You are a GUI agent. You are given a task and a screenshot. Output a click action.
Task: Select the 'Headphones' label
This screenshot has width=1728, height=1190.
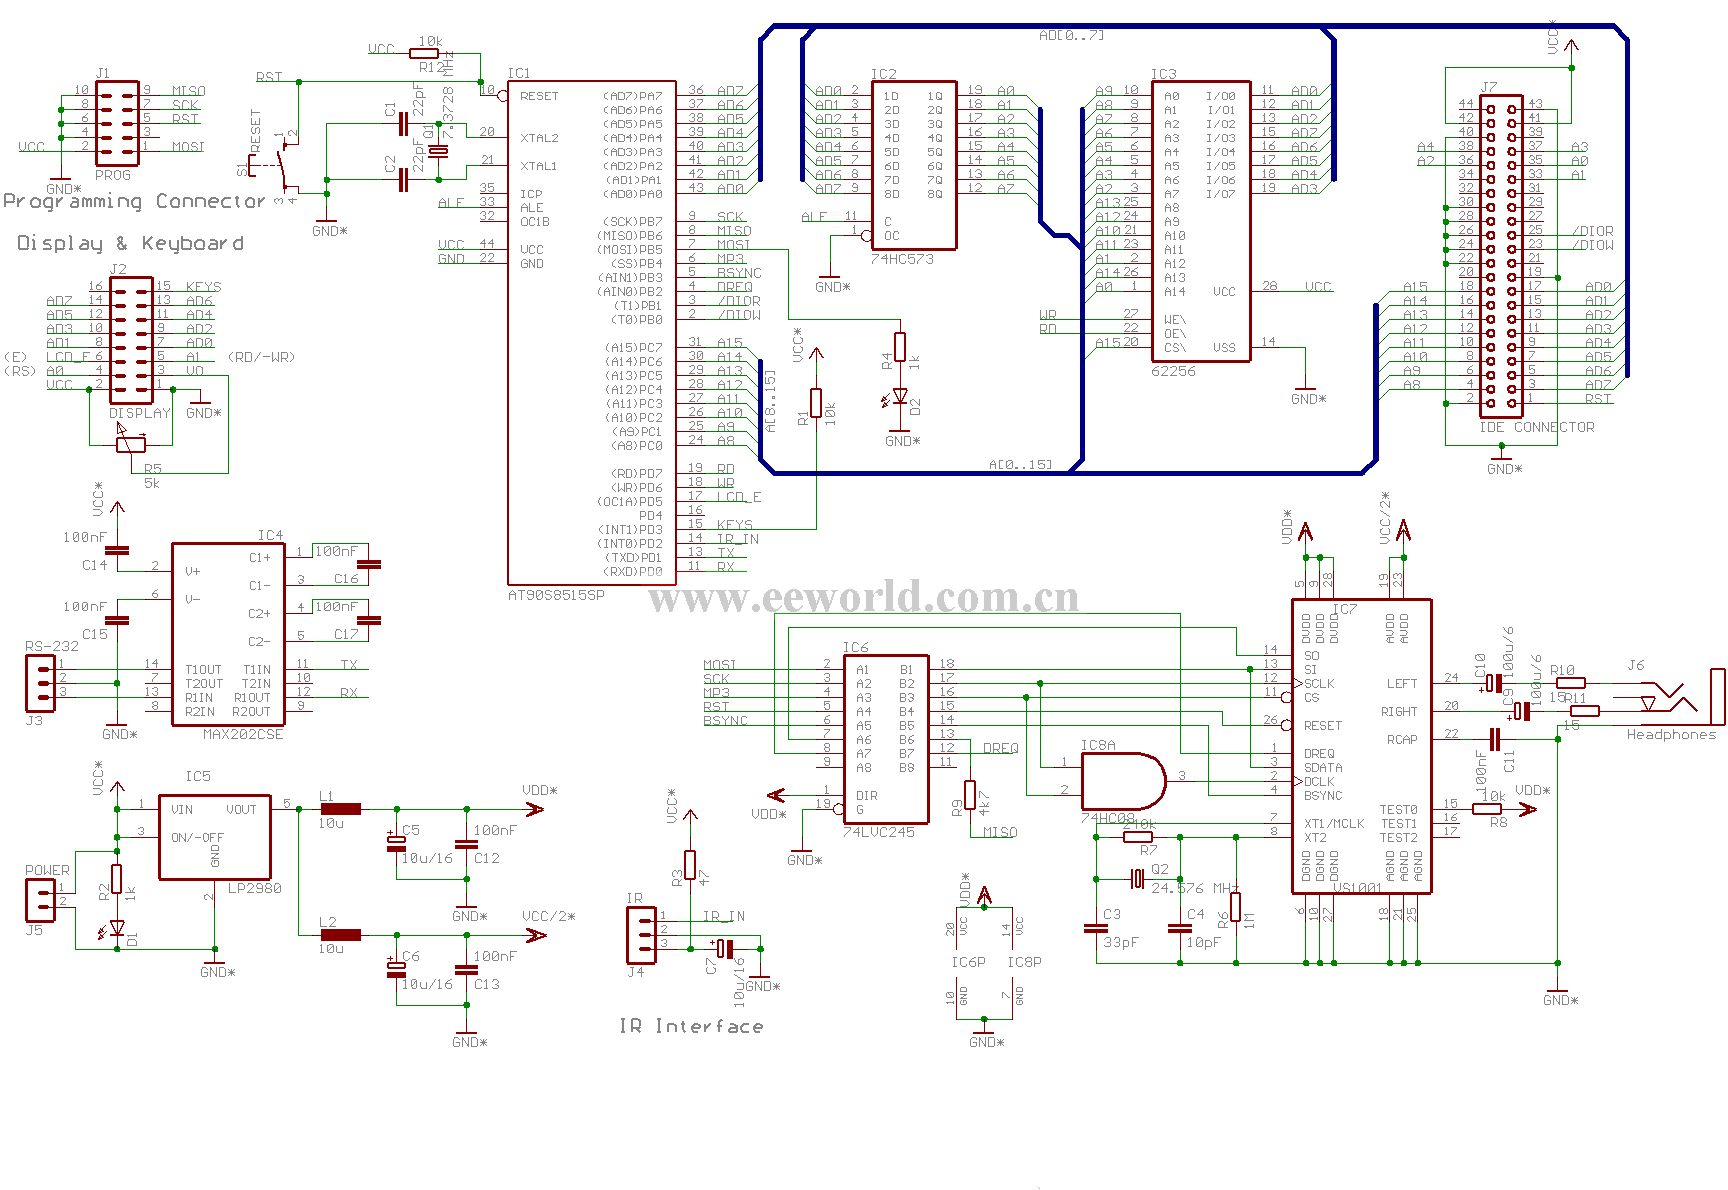click(x=1671, y=734)
